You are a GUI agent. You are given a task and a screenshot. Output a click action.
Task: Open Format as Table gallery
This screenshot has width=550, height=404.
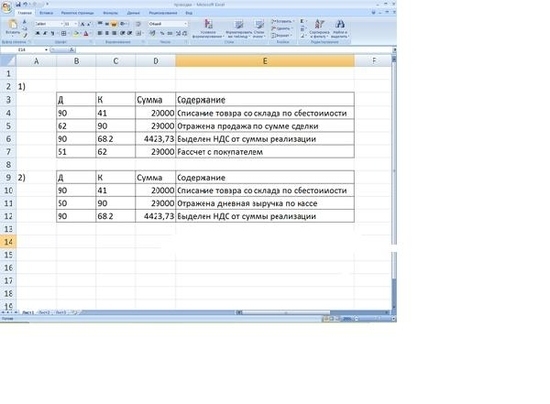coord(239,28)
